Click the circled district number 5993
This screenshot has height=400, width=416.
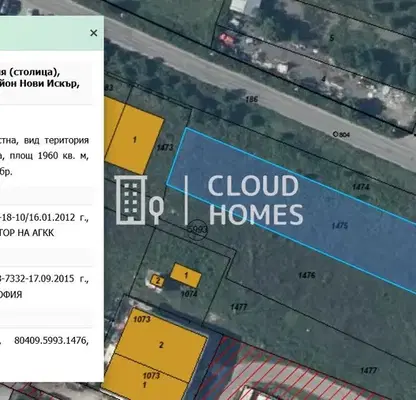197,230
